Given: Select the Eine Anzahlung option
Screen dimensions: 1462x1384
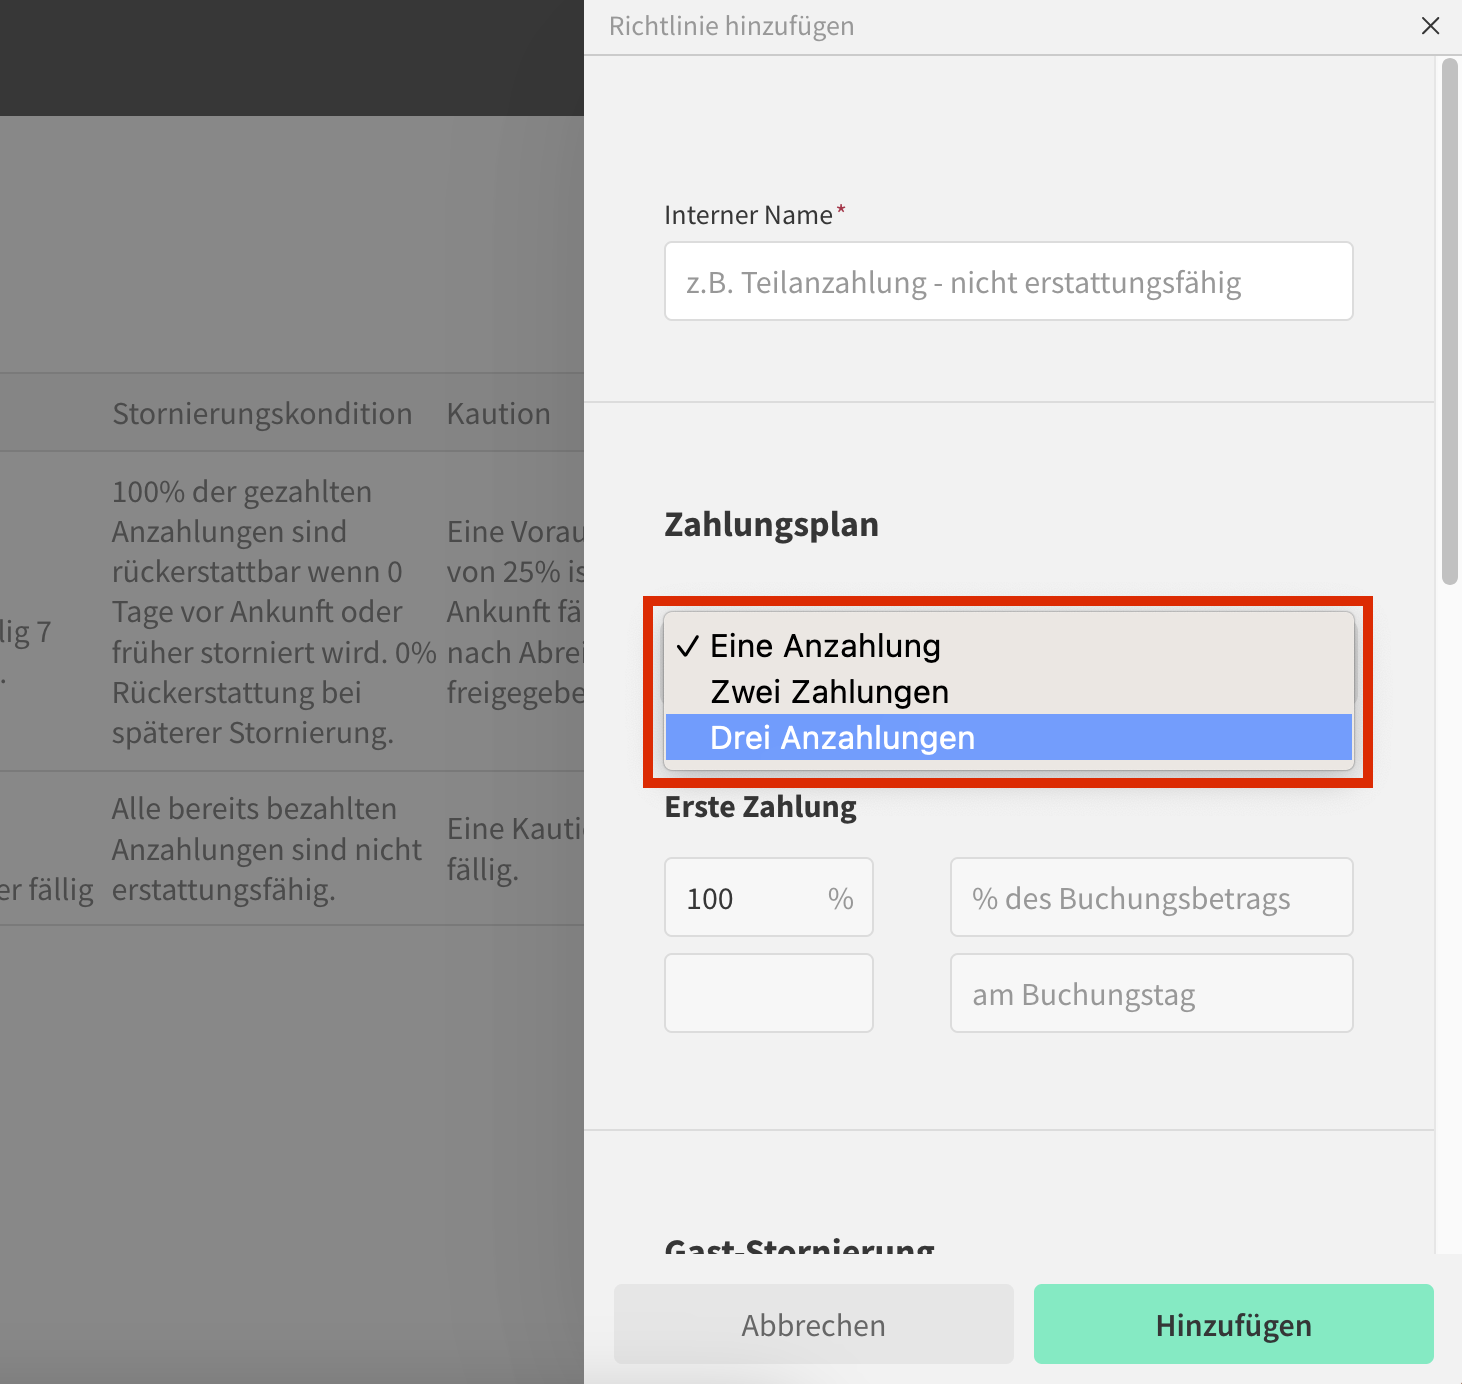Looking at the screenshot, I should (x=825, y=646).
